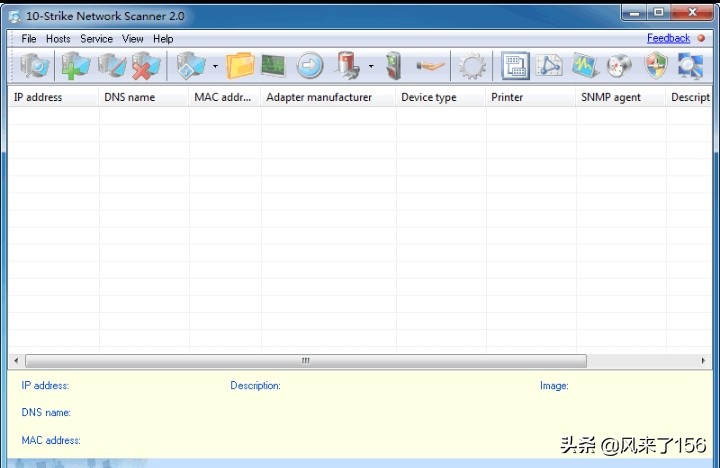
Task: Open the yellow folder toolbar icon
Action: pyautogui.click(x=240, y=66)
